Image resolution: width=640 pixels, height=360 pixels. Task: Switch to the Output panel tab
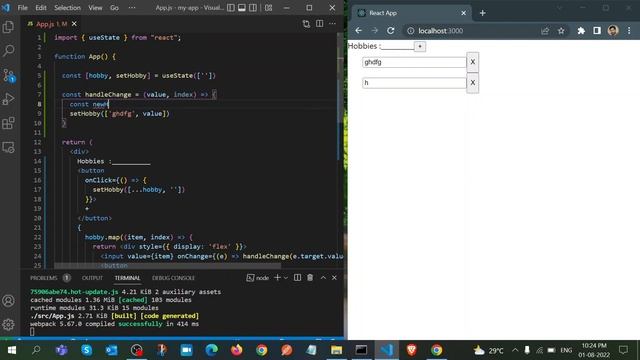click(x=92, y=278)
